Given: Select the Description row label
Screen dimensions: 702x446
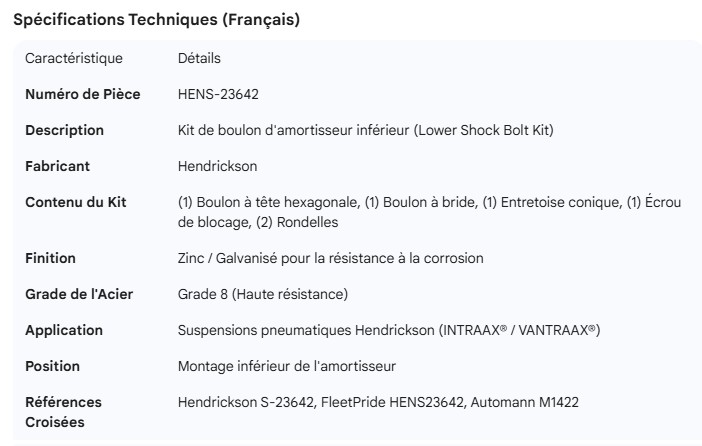Looking at the screenshot, I should [x=64, y=130].
